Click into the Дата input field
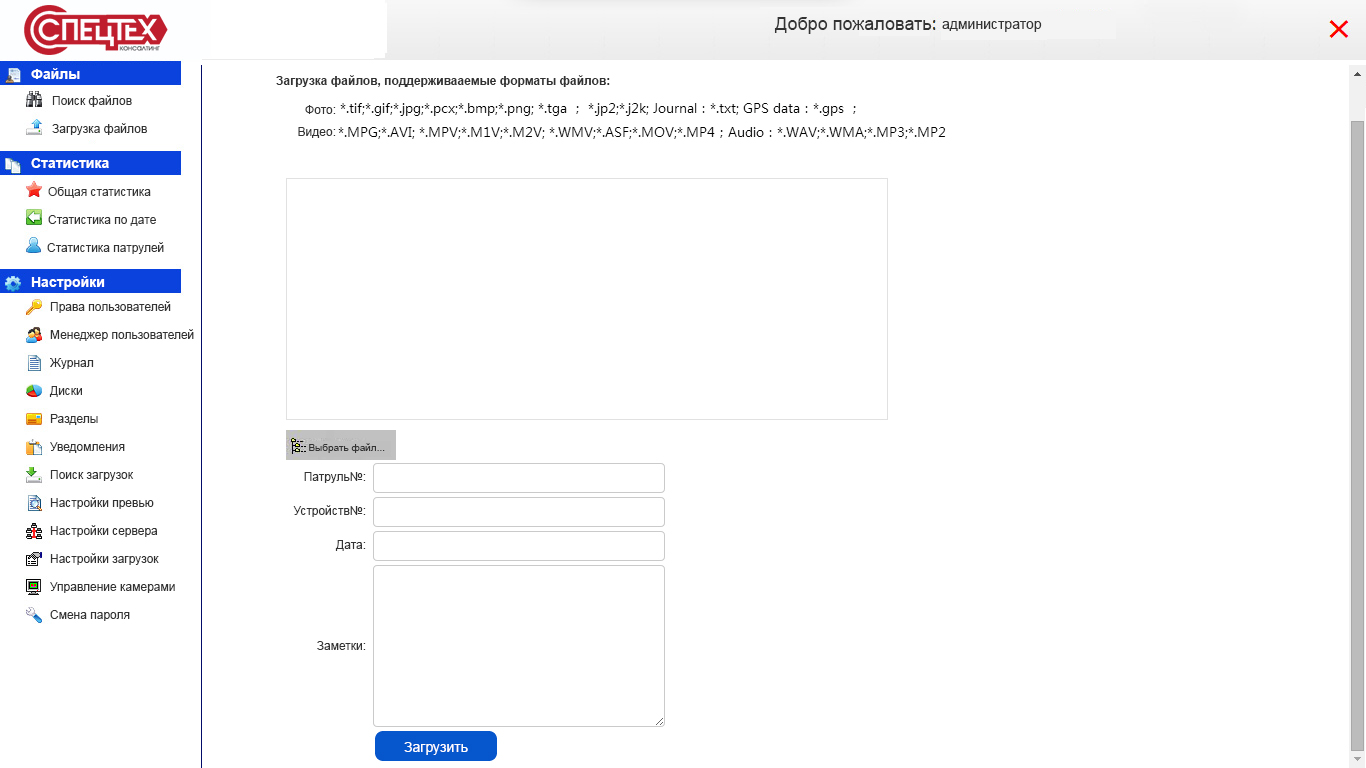 click(518, 546)
